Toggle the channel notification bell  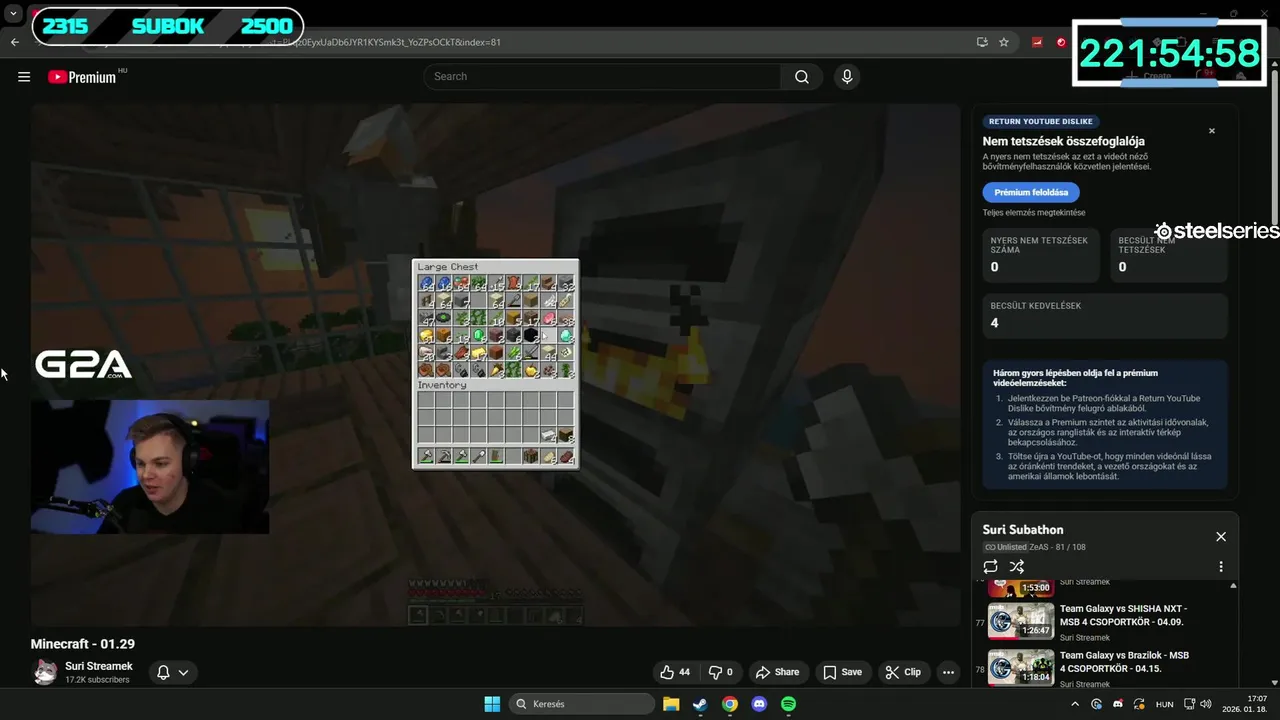coord(163,672)
